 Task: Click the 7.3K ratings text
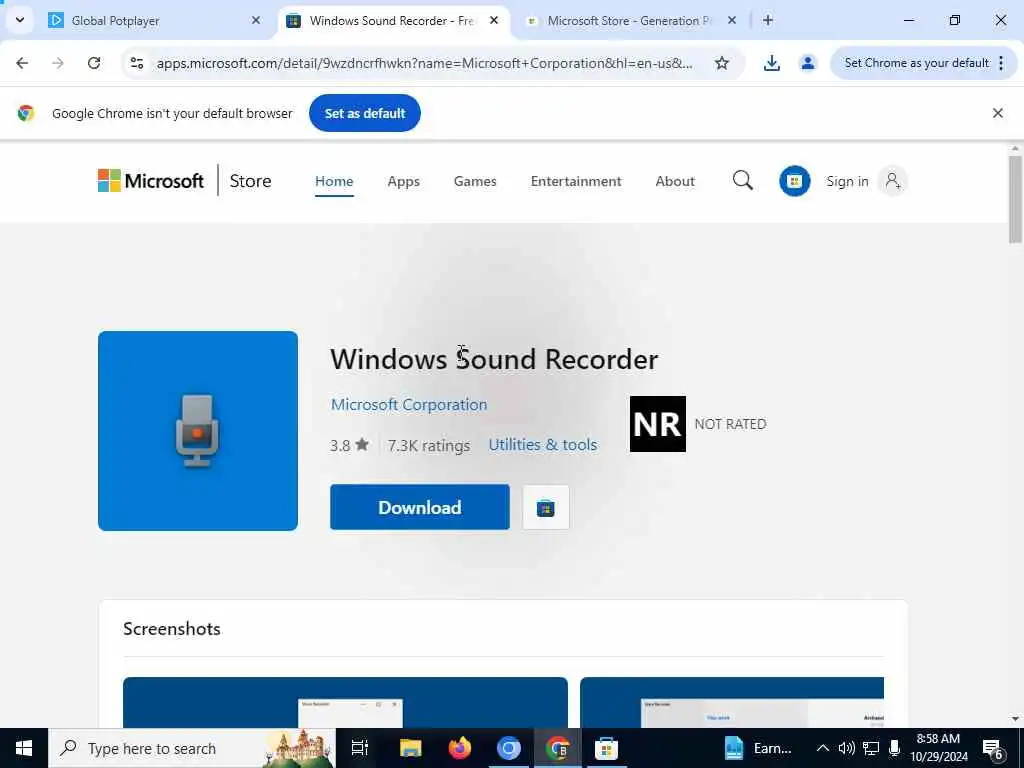[429, 445]
